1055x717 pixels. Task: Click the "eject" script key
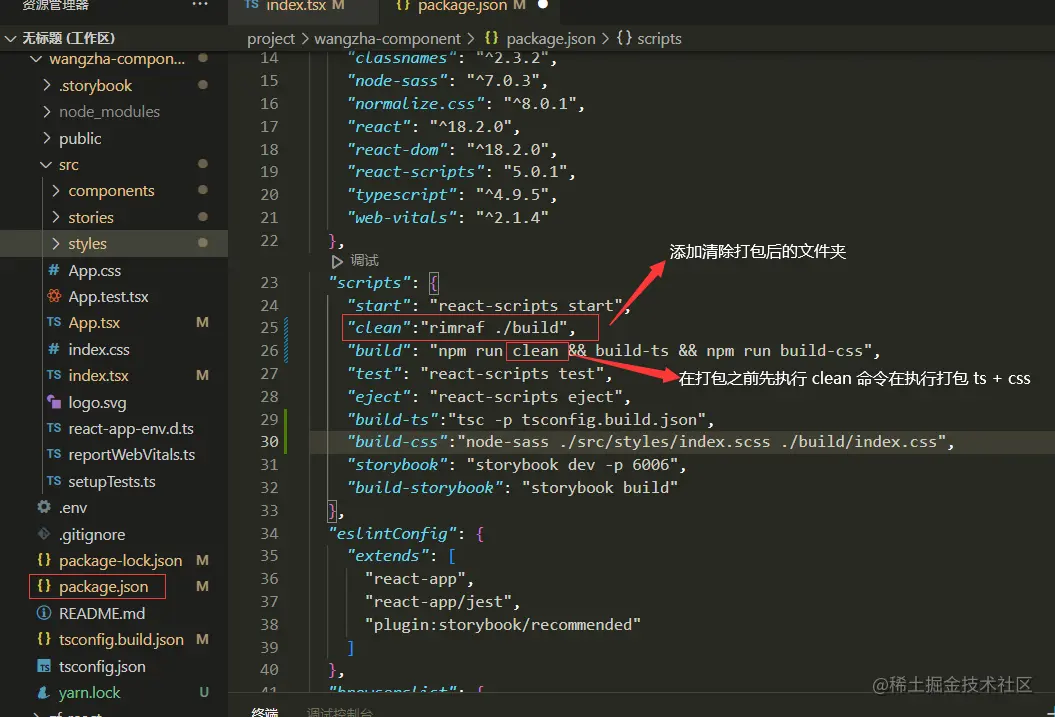coord(378,397)
